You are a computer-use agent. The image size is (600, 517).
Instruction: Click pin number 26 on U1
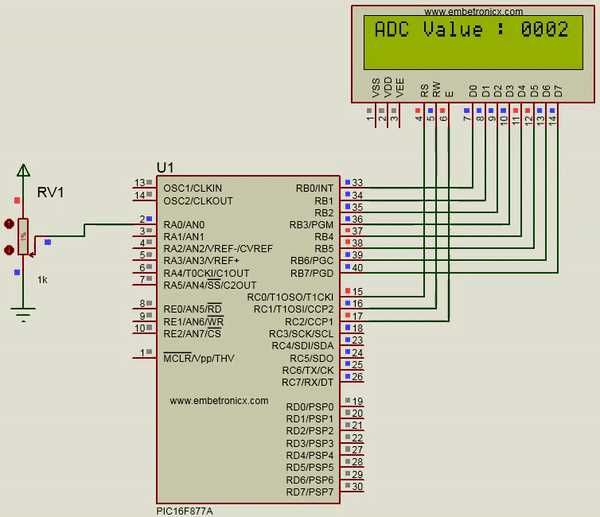357,377
